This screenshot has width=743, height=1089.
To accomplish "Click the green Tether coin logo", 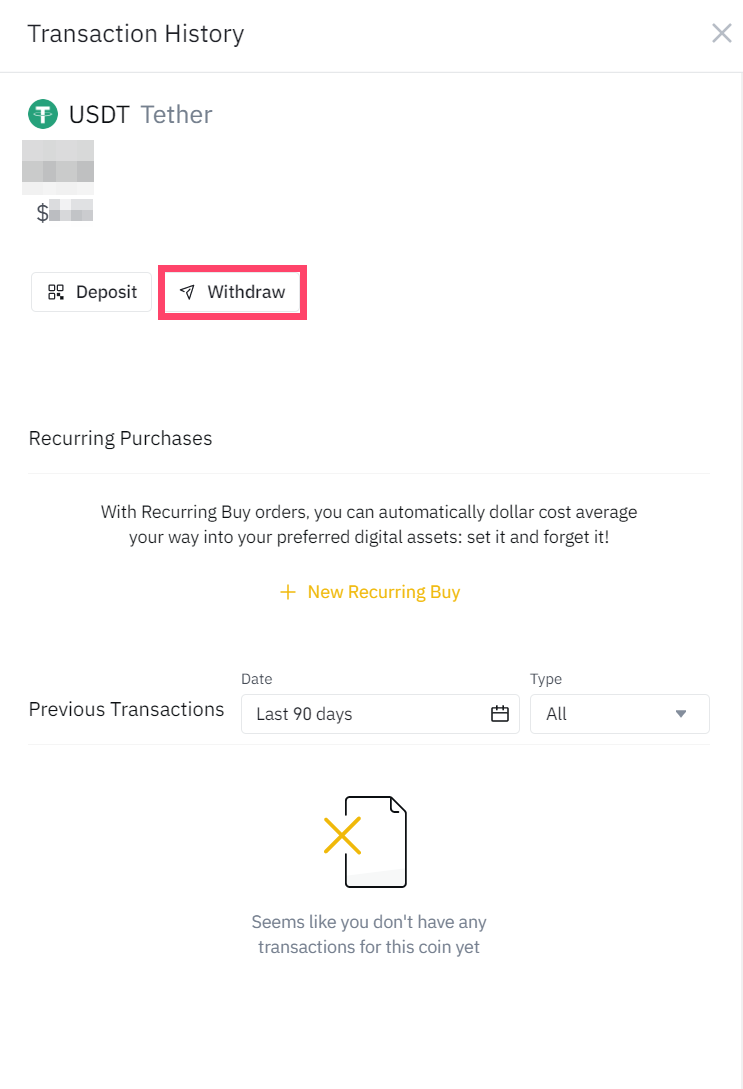I will tap(43, 114).
